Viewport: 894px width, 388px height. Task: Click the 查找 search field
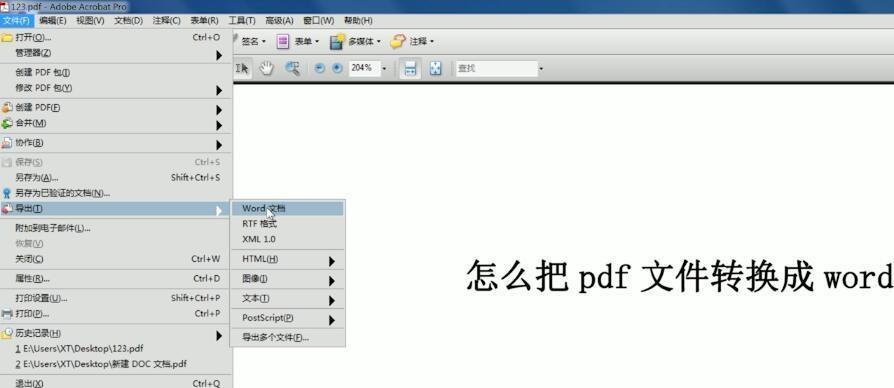coord(496,69)
